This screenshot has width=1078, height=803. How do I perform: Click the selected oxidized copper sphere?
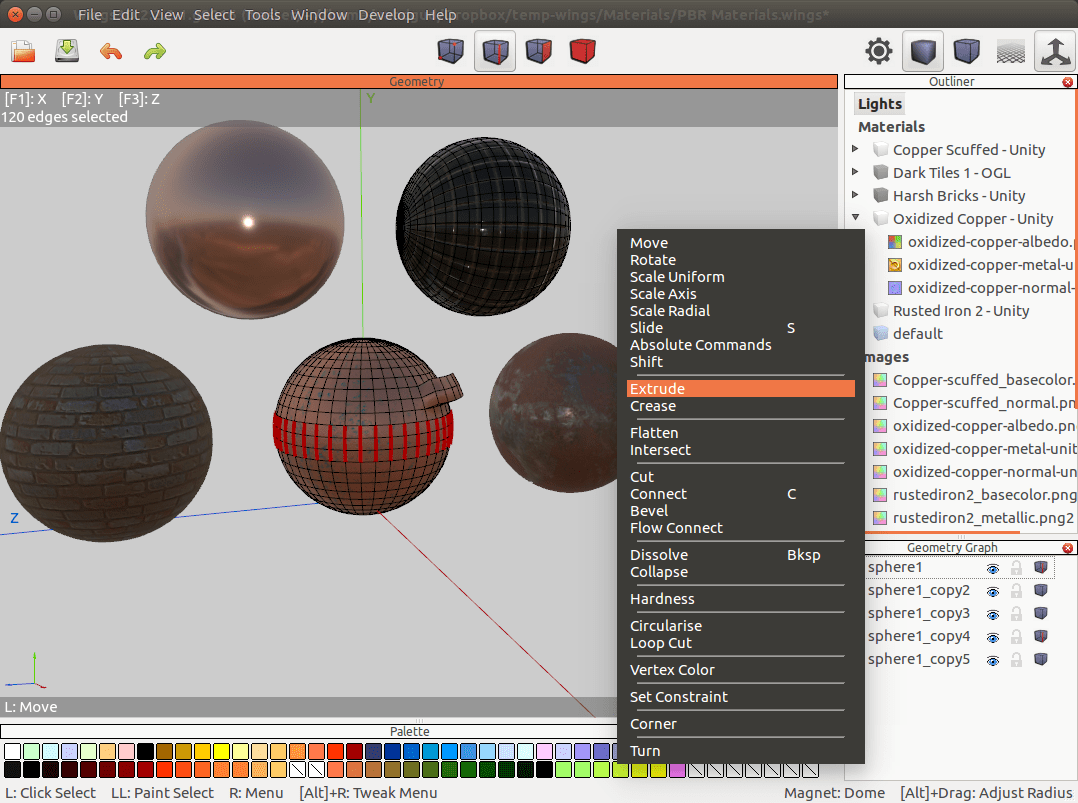point(364,426)
